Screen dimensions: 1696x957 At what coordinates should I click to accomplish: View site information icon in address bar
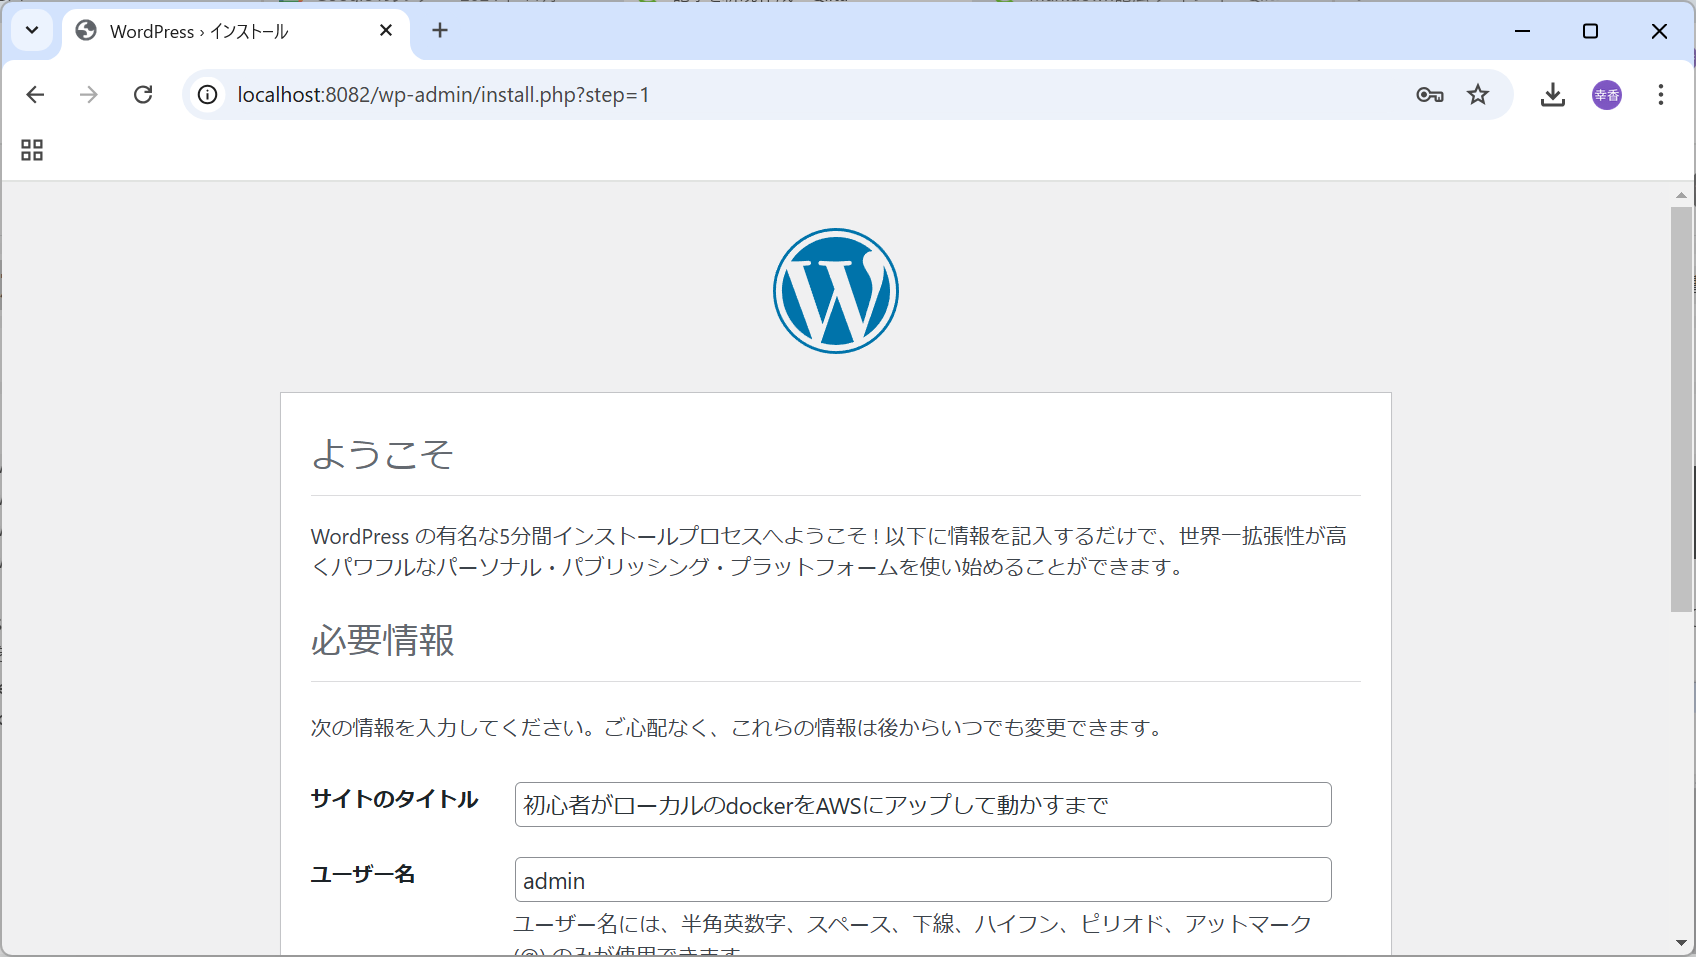207,95
